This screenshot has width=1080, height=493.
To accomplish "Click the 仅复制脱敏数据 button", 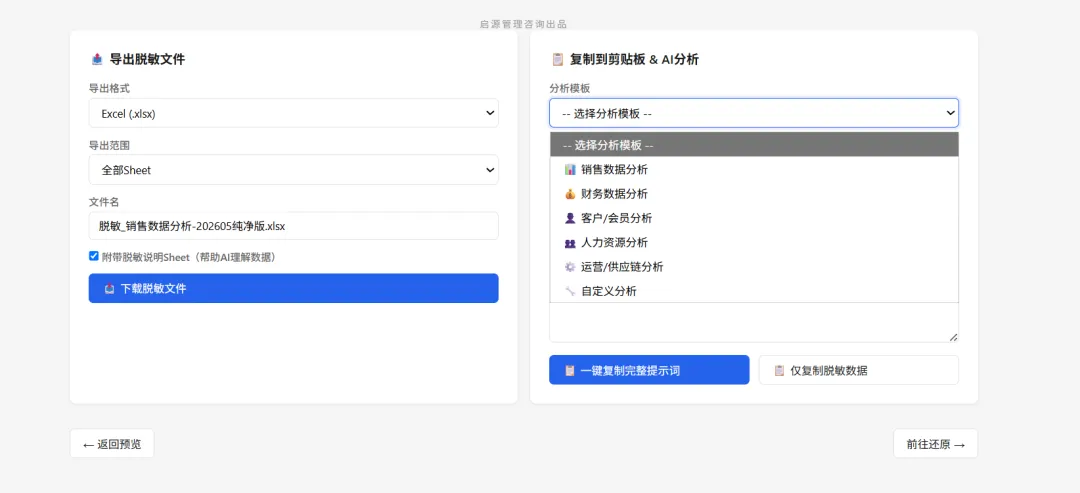I will (x=858, y=370).
